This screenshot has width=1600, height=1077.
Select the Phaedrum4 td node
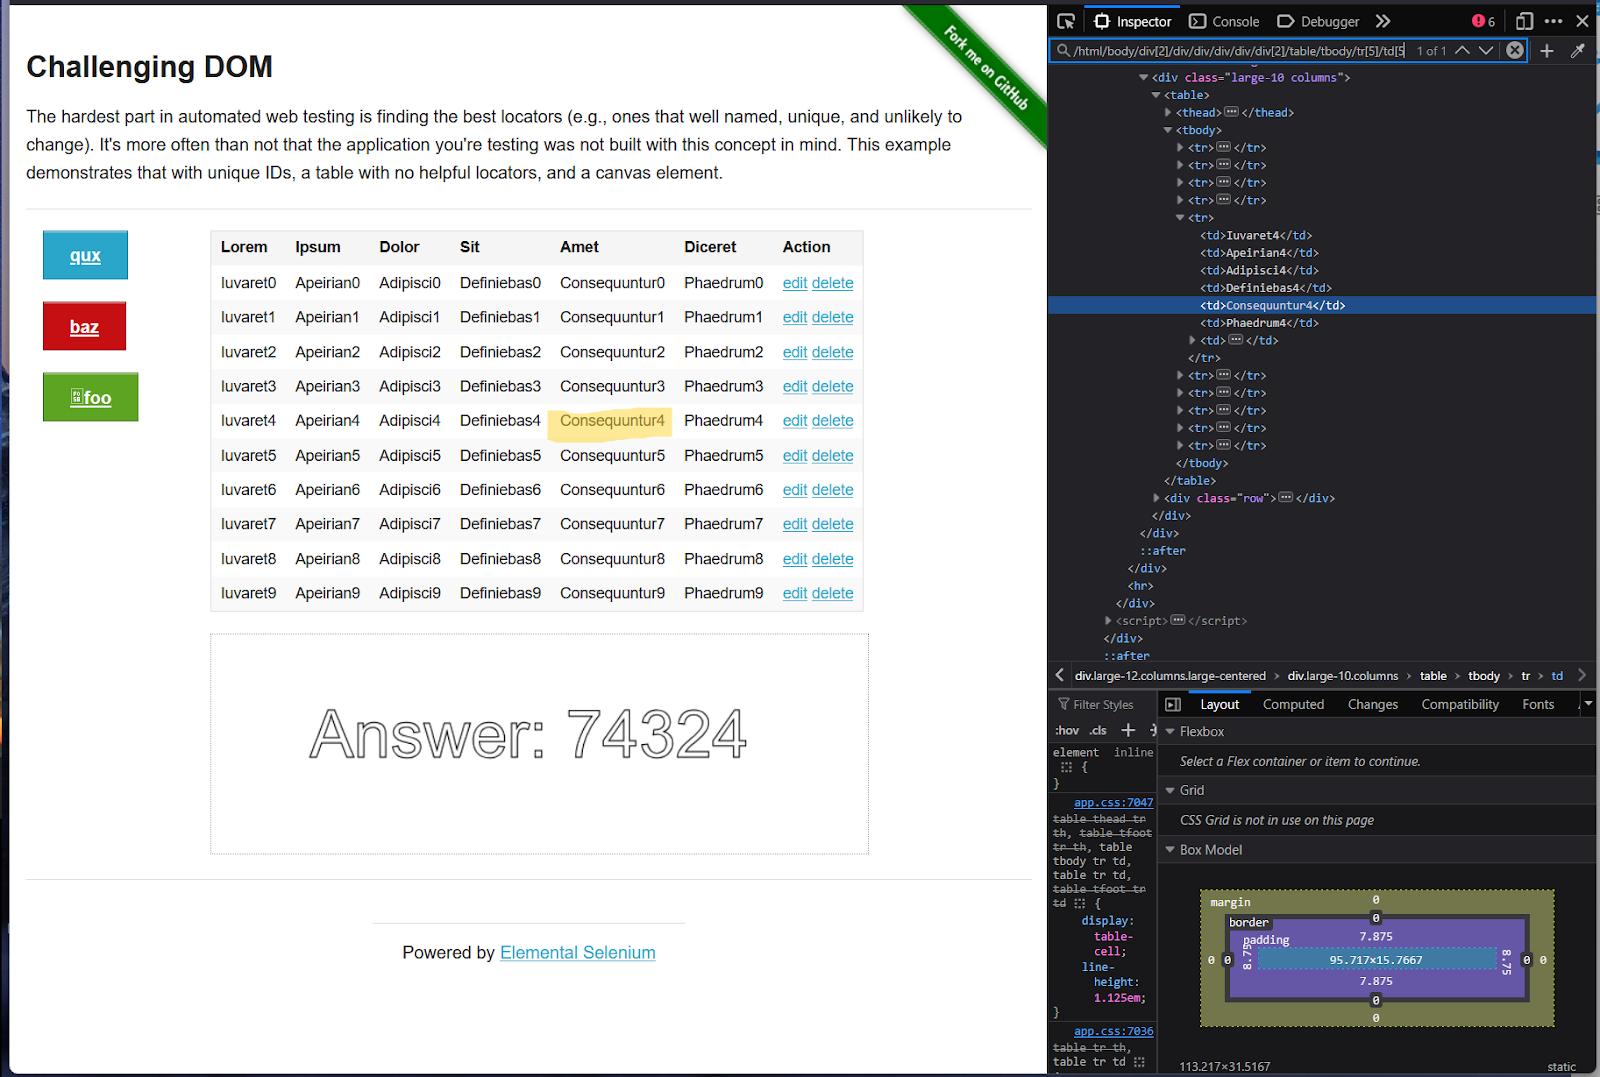click(x=1259, y=323)
